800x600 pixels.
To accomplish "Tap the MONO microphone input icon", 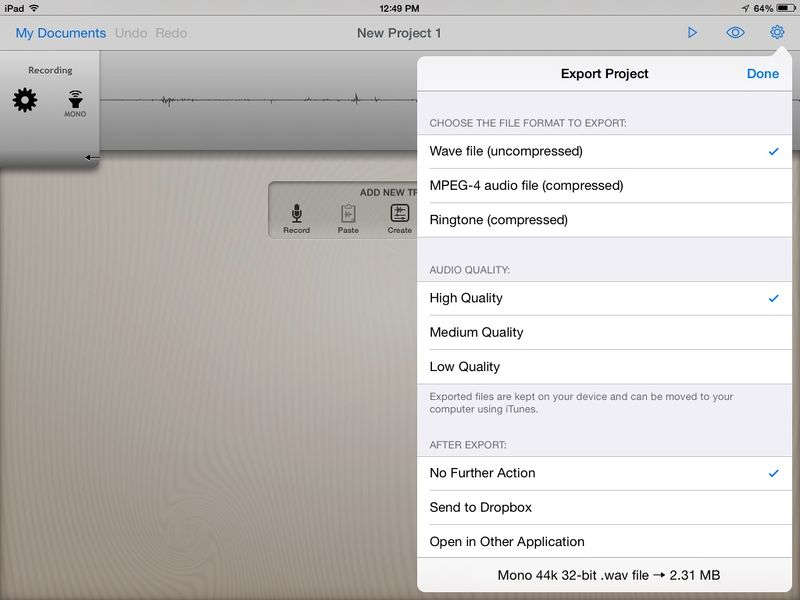I will point(75,102).
